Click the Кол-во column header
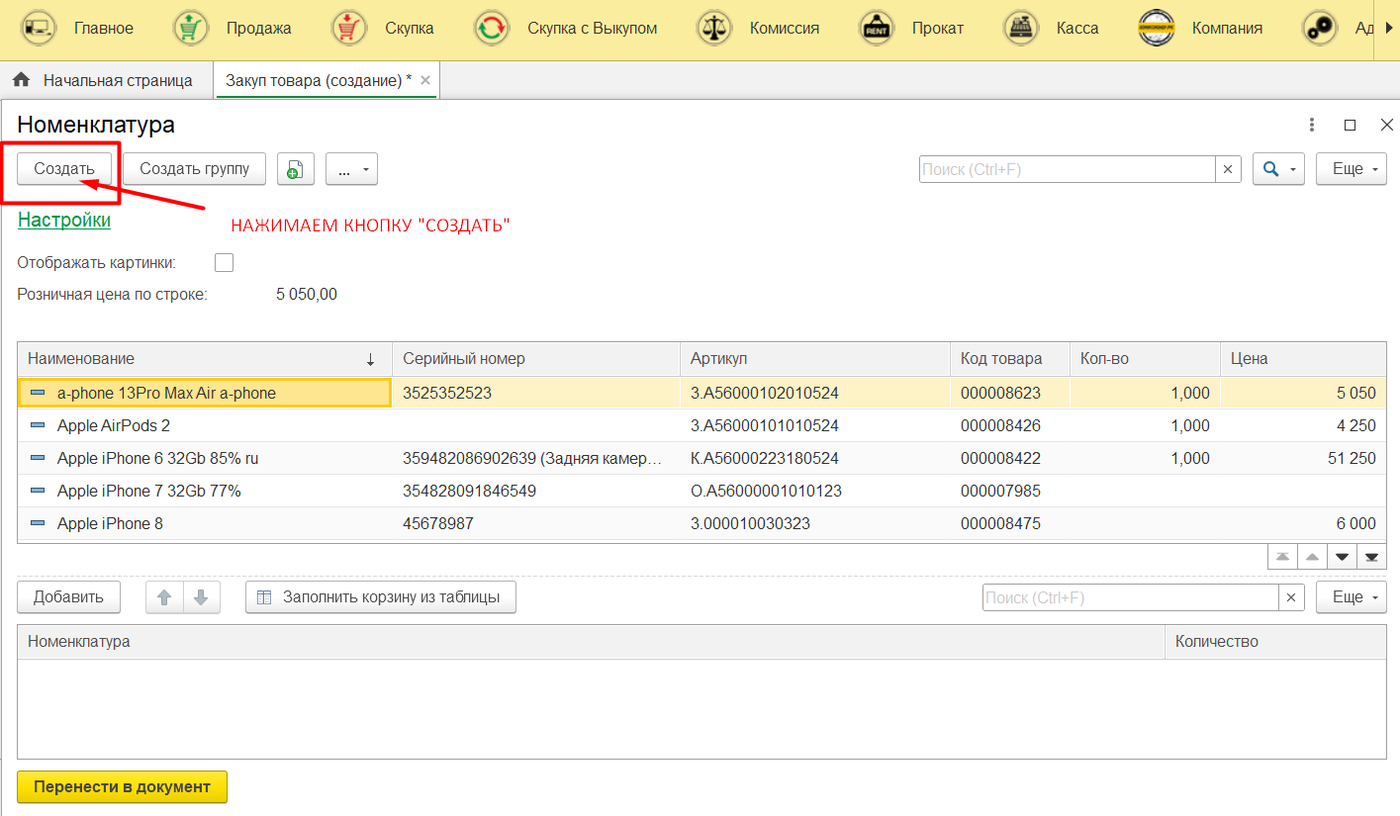 click(1144, 359)
